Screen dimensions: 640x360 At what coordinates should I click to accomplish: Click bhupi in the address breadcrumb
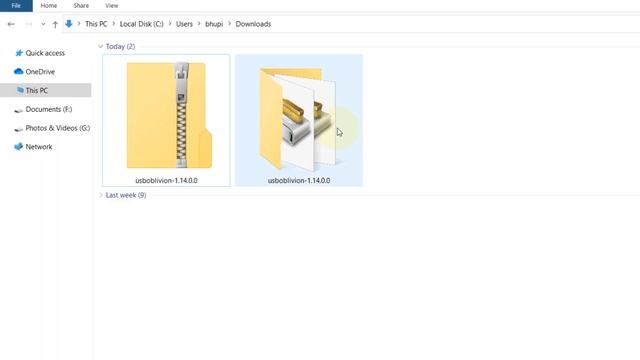214,24
